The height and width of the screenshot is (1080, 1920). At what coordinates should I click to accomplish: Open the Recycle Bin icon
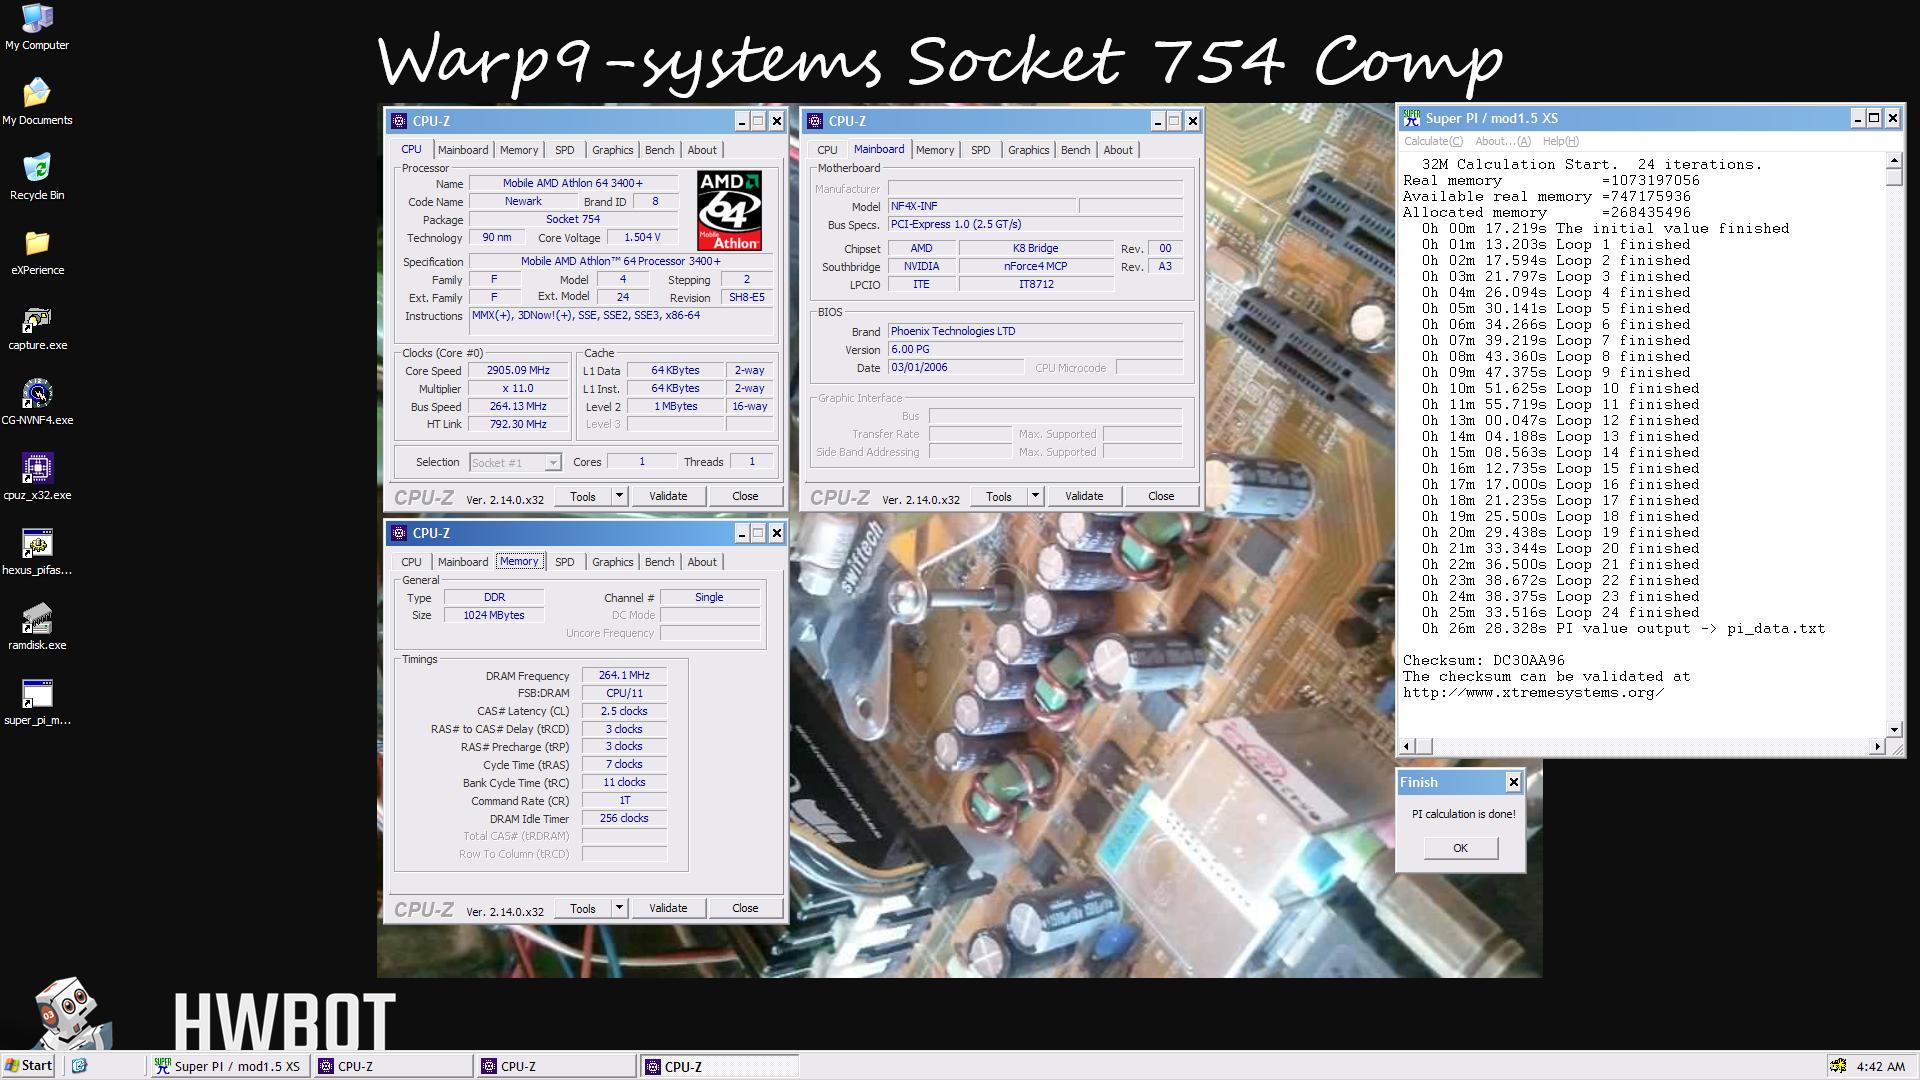tap(37, 177)
